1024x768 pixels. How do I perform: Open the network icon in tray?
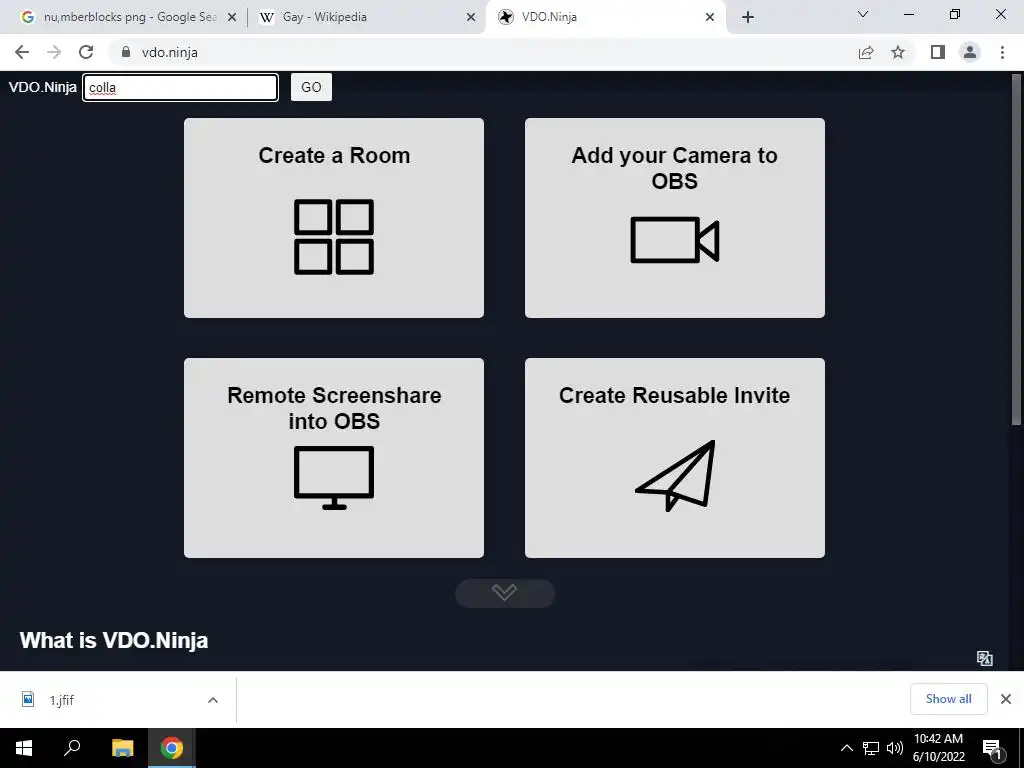[871, 748]
